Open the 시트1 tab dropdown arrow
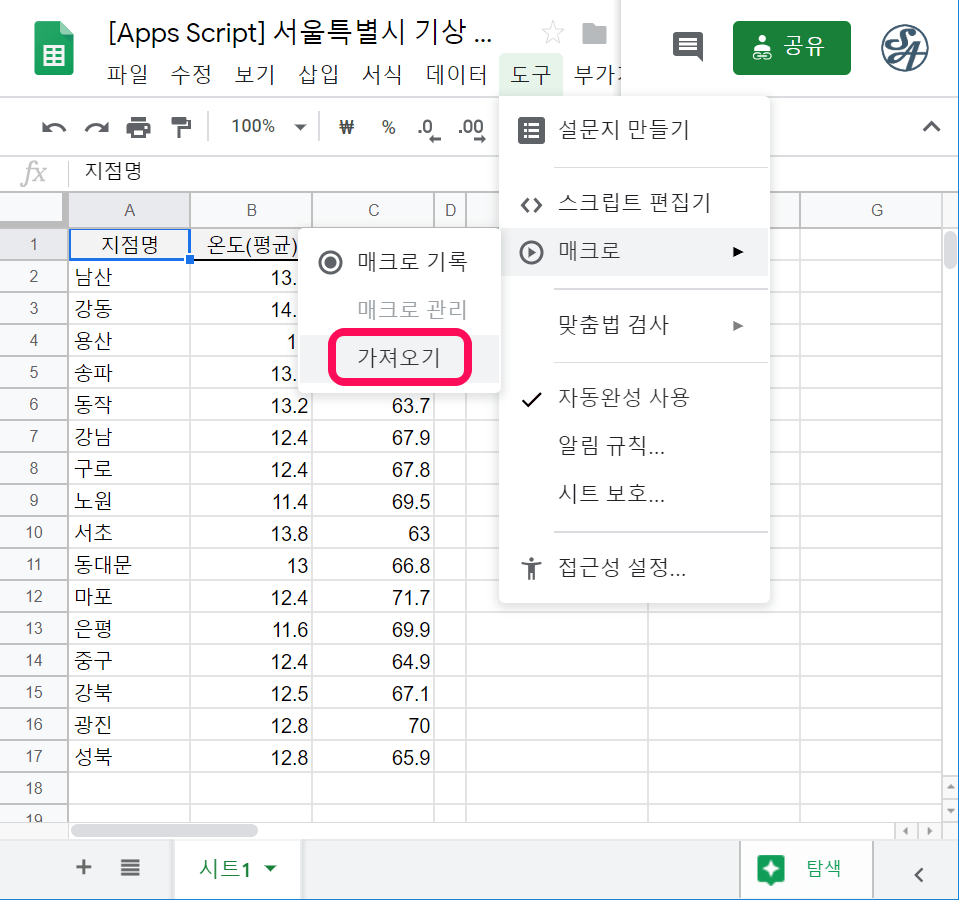The width and height of the screenshot is (959, 900). click(270, 870)
